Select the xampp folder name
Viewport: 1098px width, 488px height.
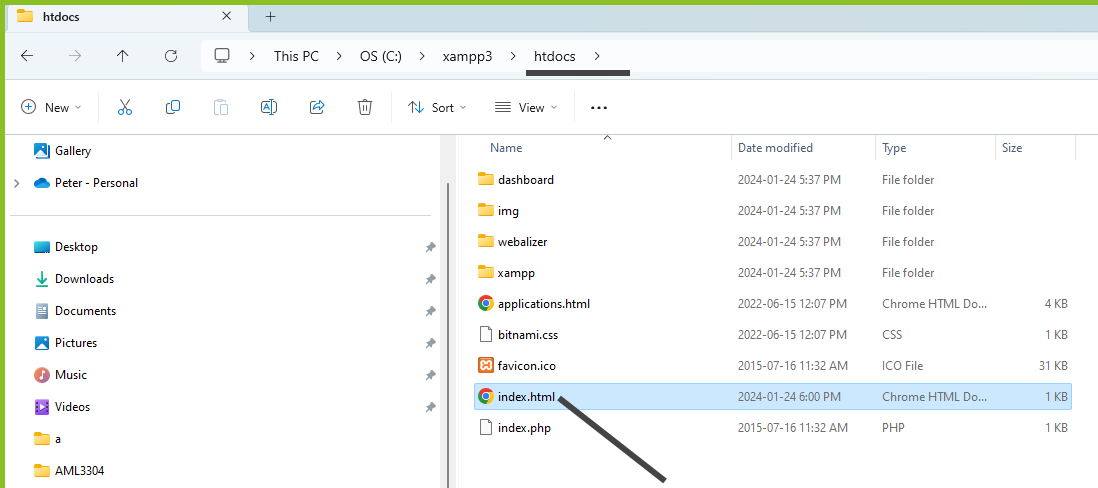pos(516,272)
